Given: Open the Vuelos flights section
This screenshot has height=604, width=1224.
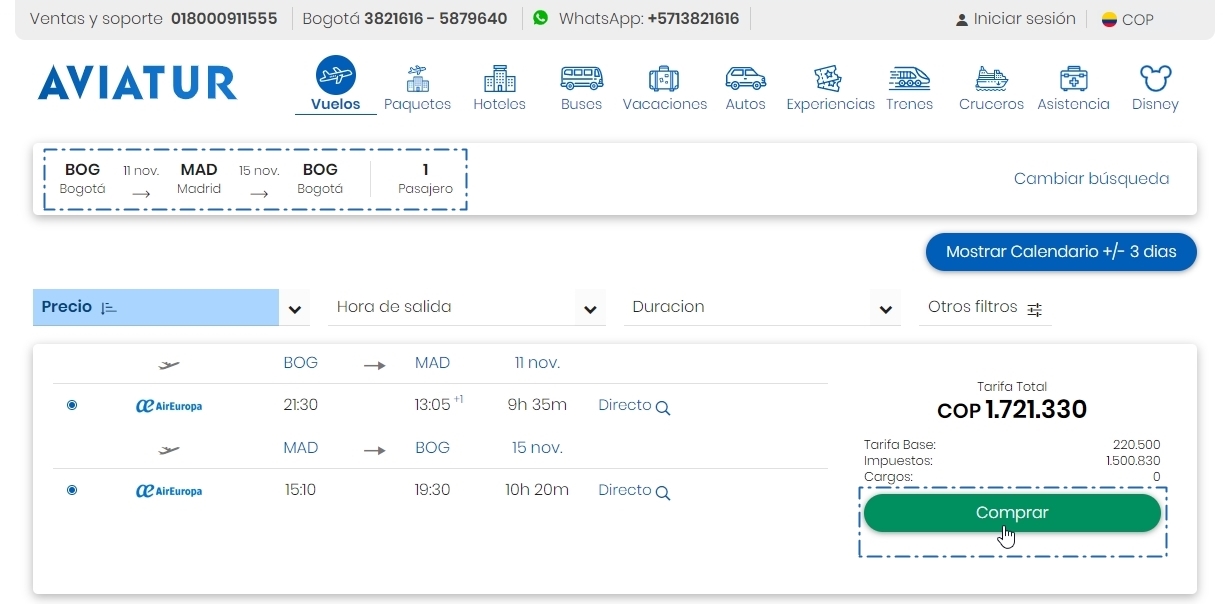Looking at the screenshot, I should click(336, 84).
